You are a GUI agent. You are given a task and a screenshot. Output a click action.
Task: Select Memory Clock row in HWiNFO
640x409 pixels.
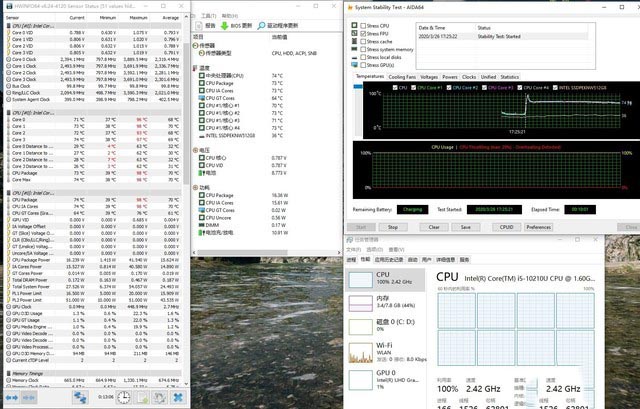94,380
